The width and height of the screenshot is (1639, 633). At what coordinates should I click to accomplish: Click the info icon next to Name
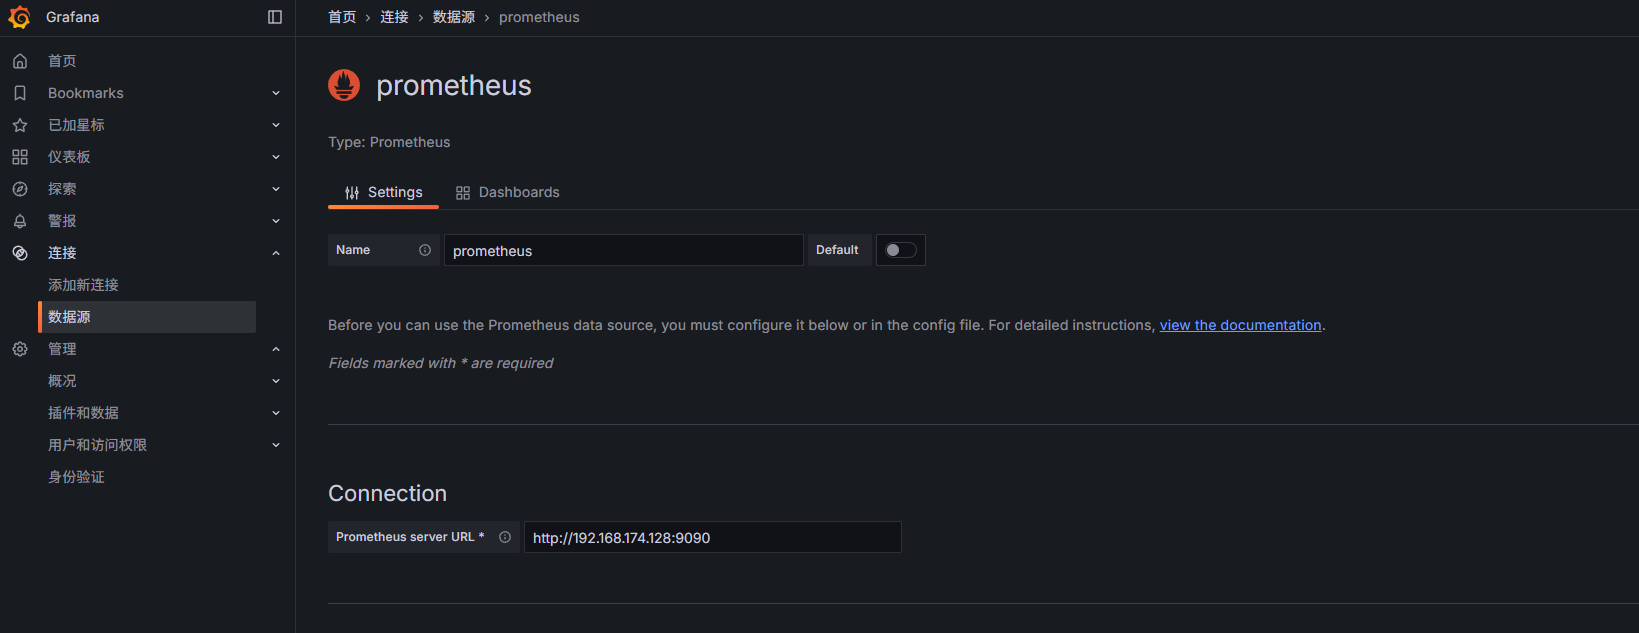425,250
